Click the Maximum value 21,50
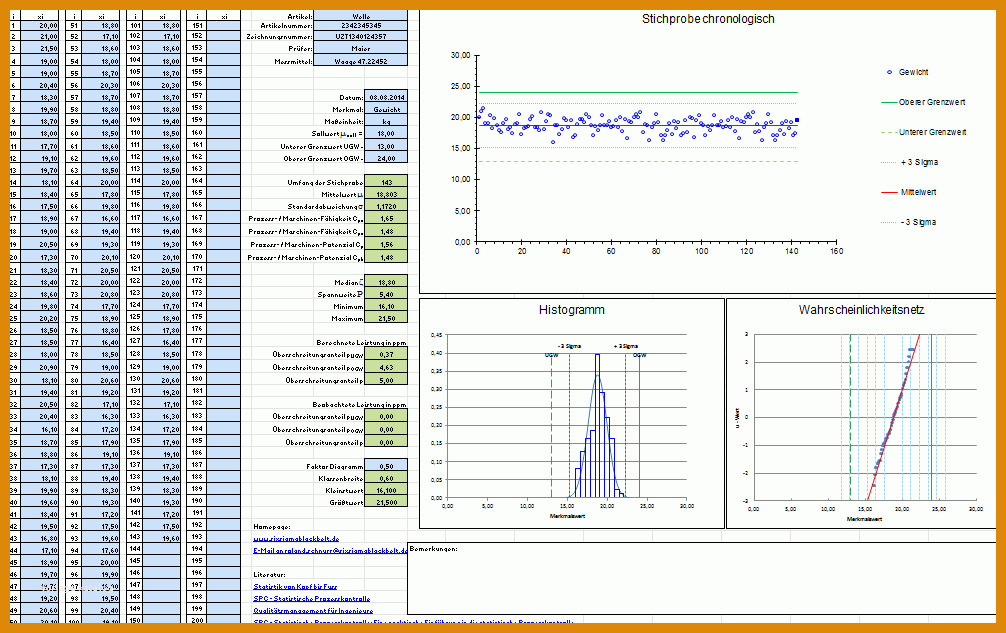 point(386,318)
